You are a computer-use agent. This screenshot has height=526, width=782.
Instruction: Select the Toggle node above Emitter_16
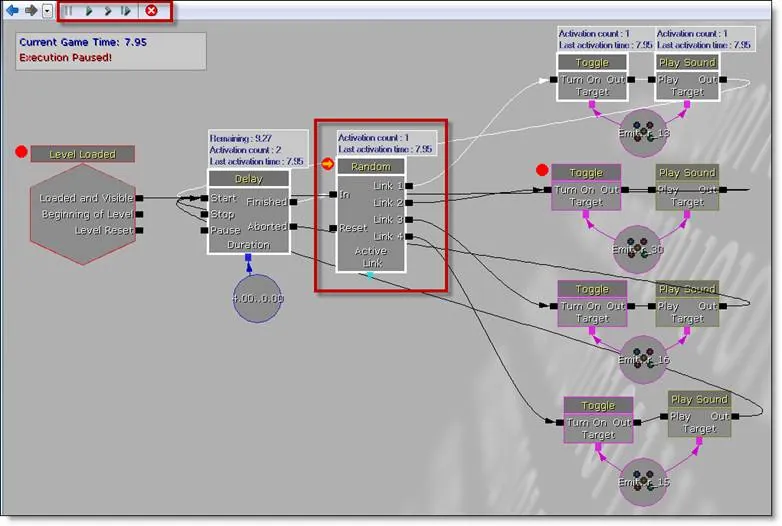coord(592,304)
